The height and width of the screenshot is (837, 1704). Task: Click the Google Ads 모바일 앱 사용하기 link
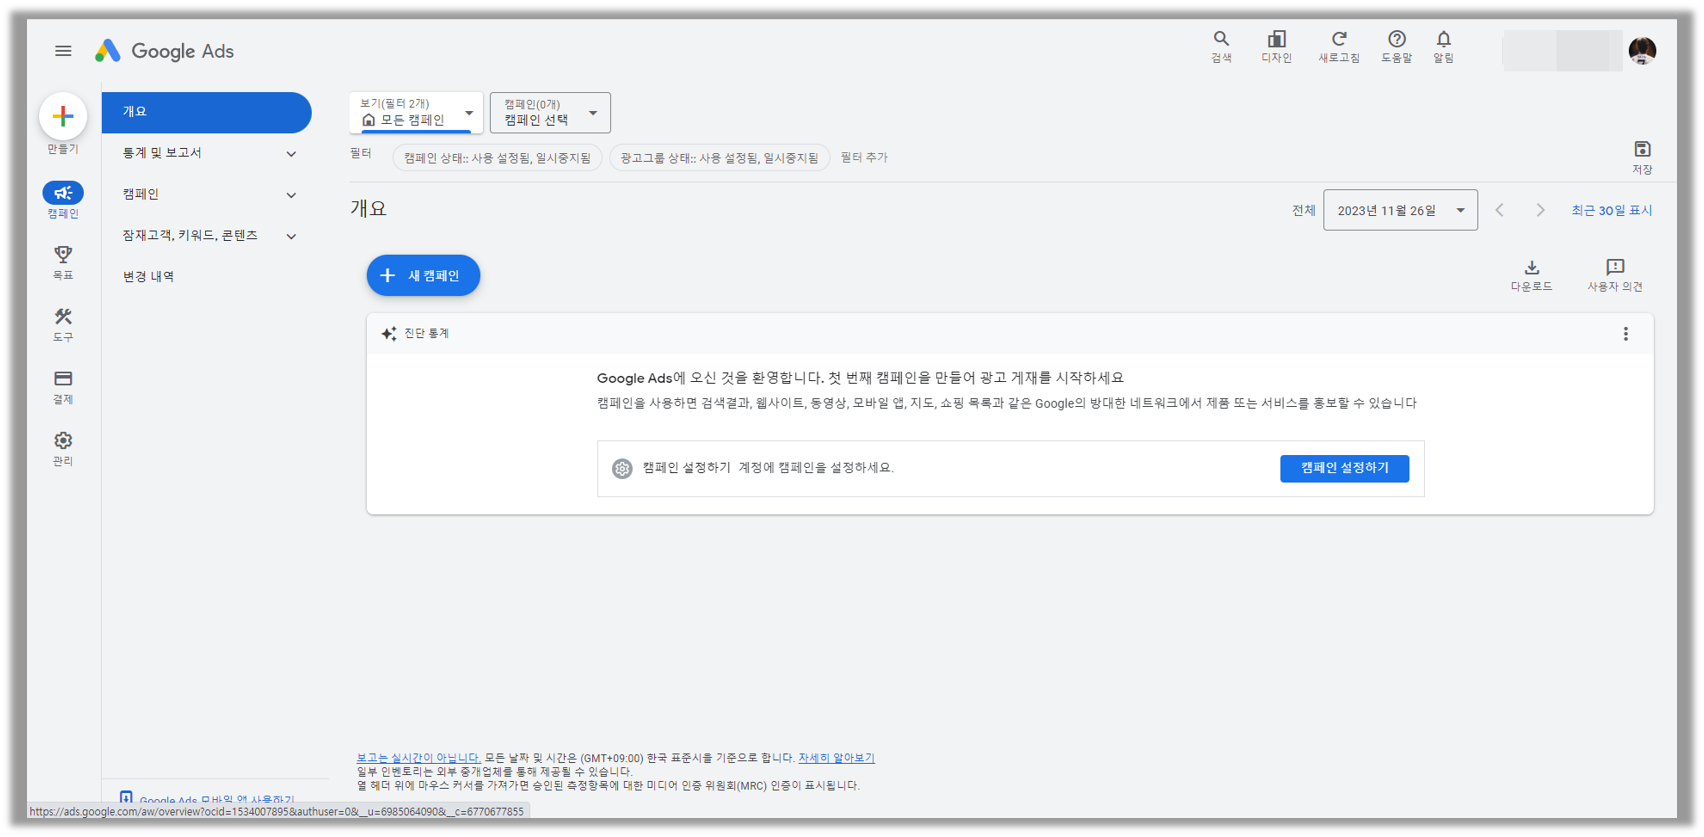[x=216, y=800]
